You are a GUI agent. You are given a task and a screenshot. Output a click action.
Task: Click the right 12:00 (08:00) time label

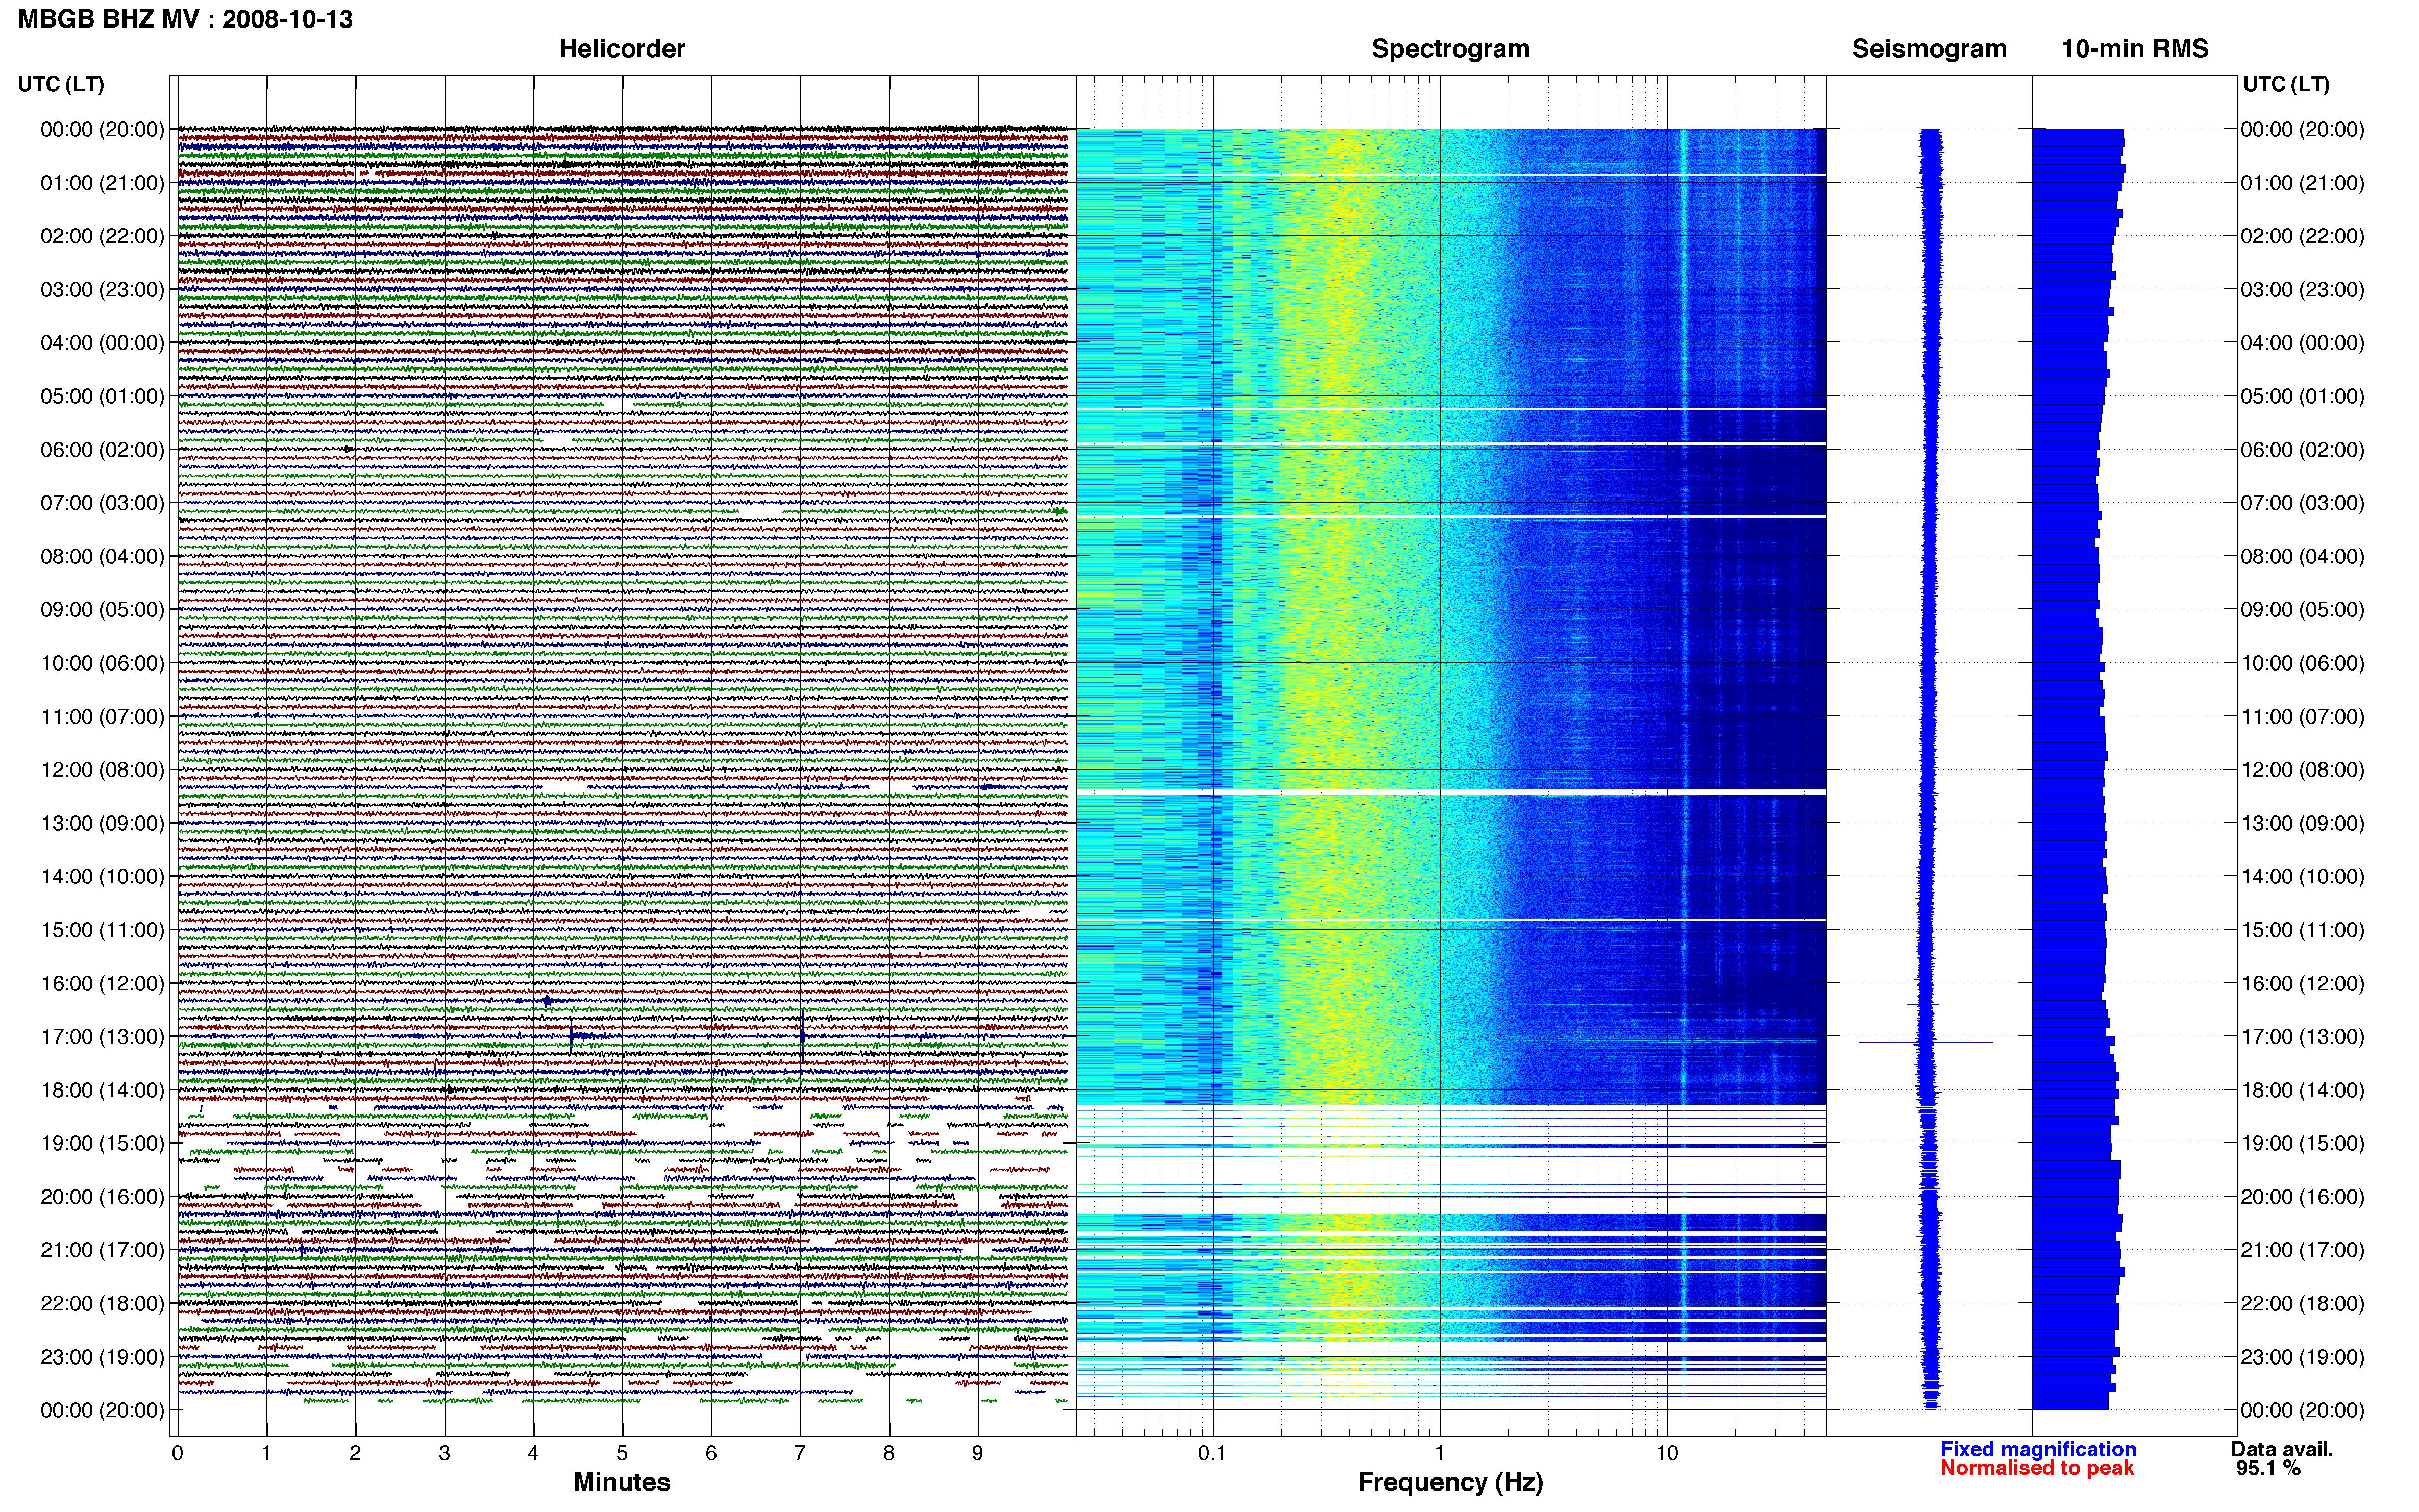2302,770
